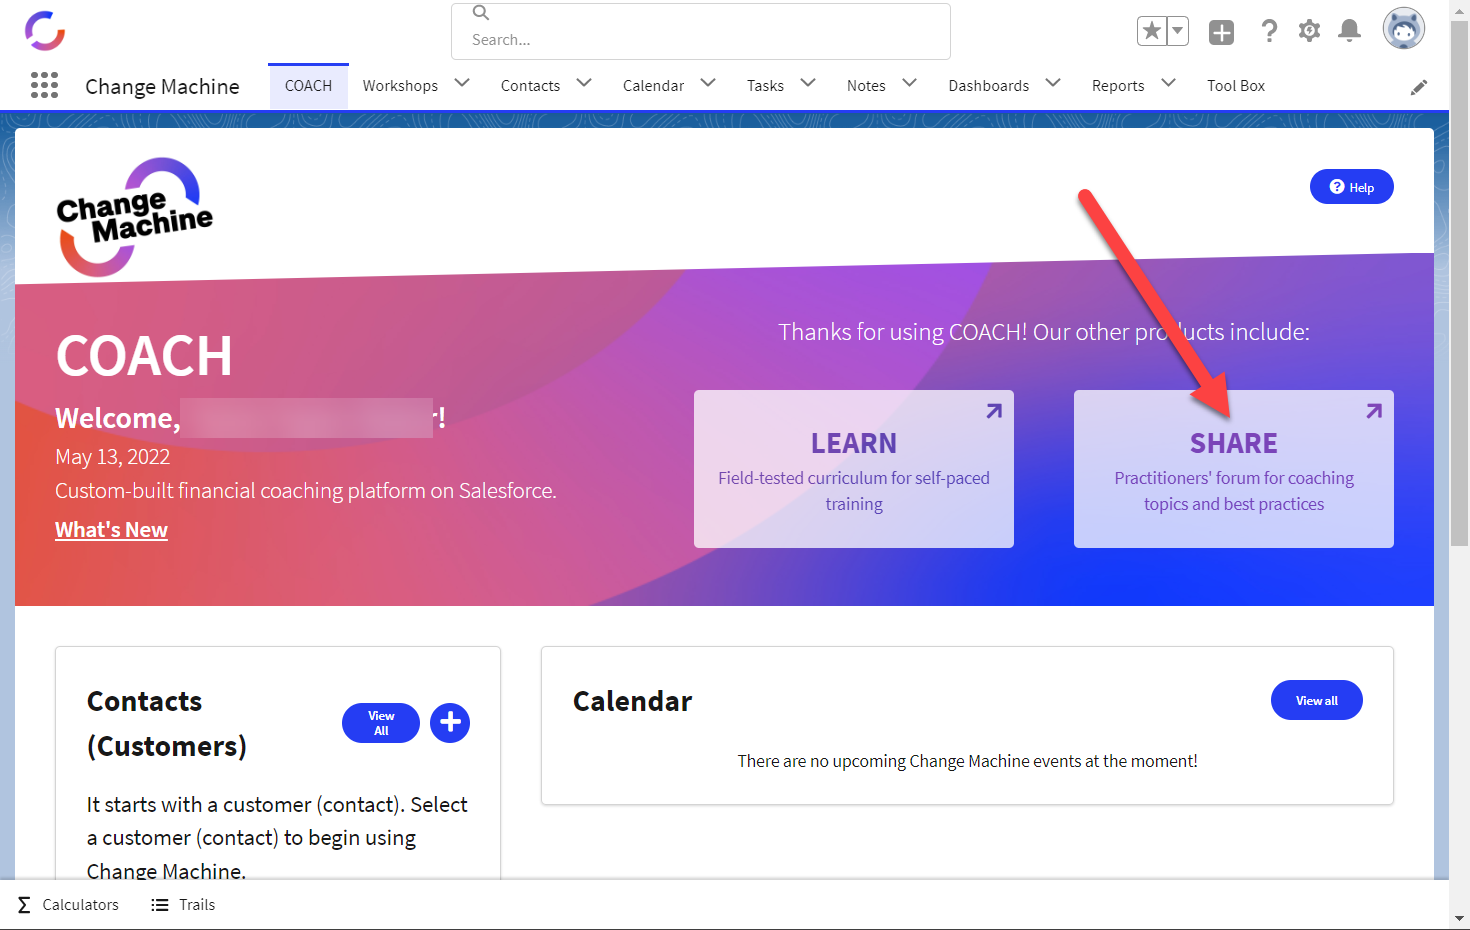The height and width of the screenshot is (930, 1470).
Task: Open the Reports tab
Action: click(1118, 86)
